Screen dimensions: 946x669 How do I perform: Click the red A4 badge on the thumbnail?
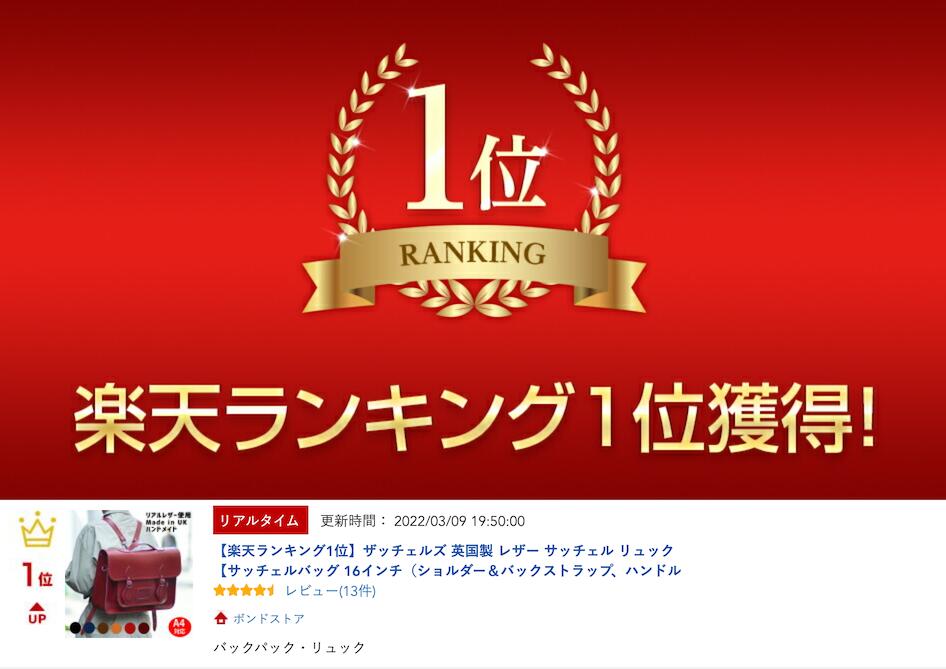coord(180,627)
